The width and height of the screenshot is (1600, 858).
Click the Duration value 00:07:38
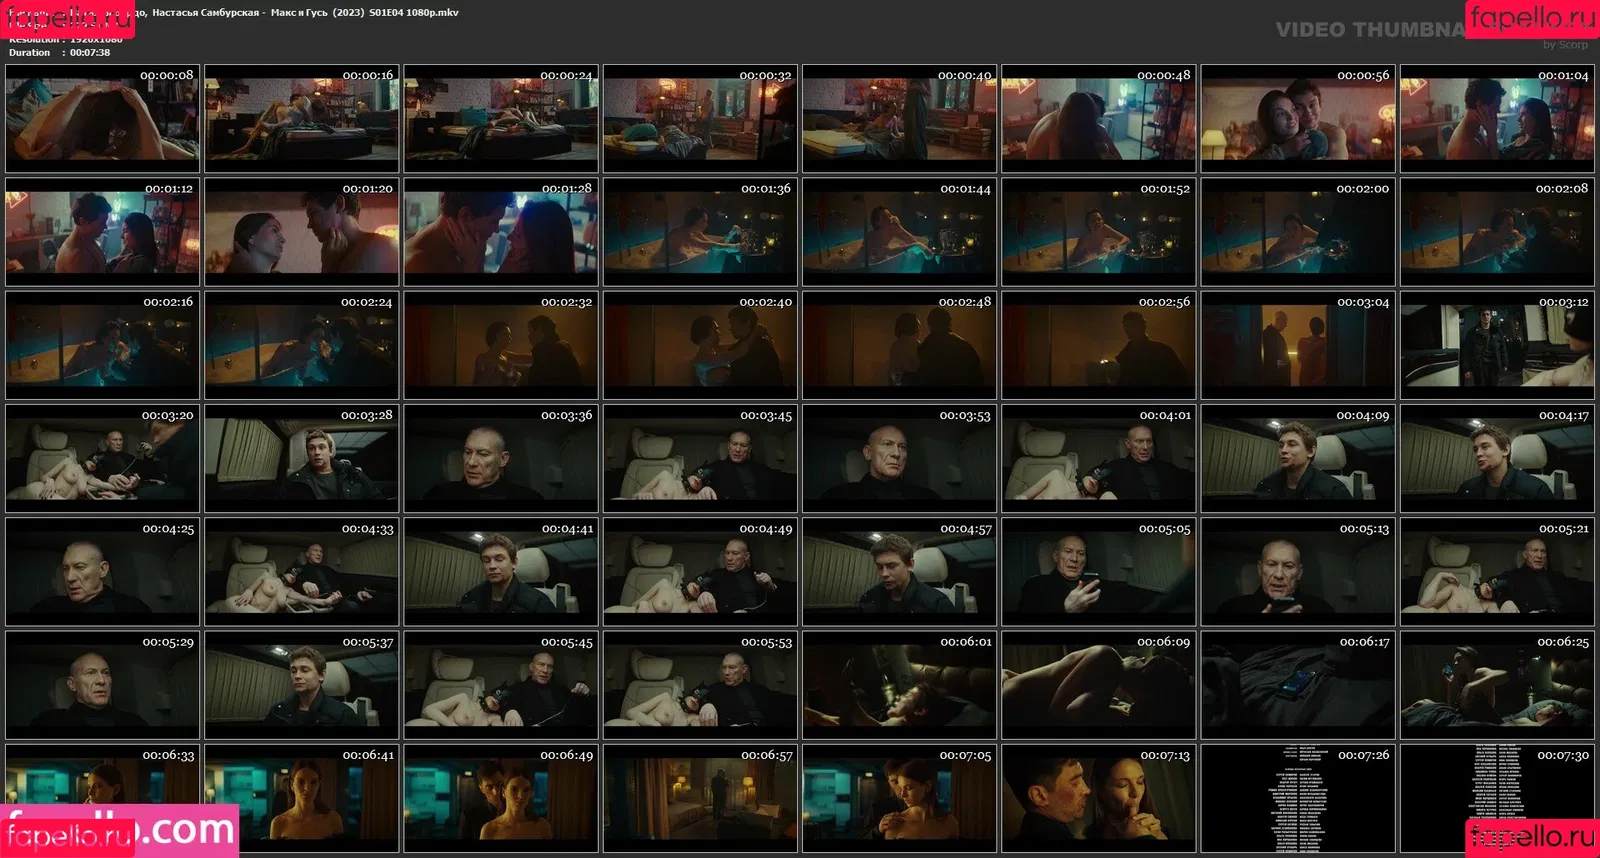click(x=90, y=53)
